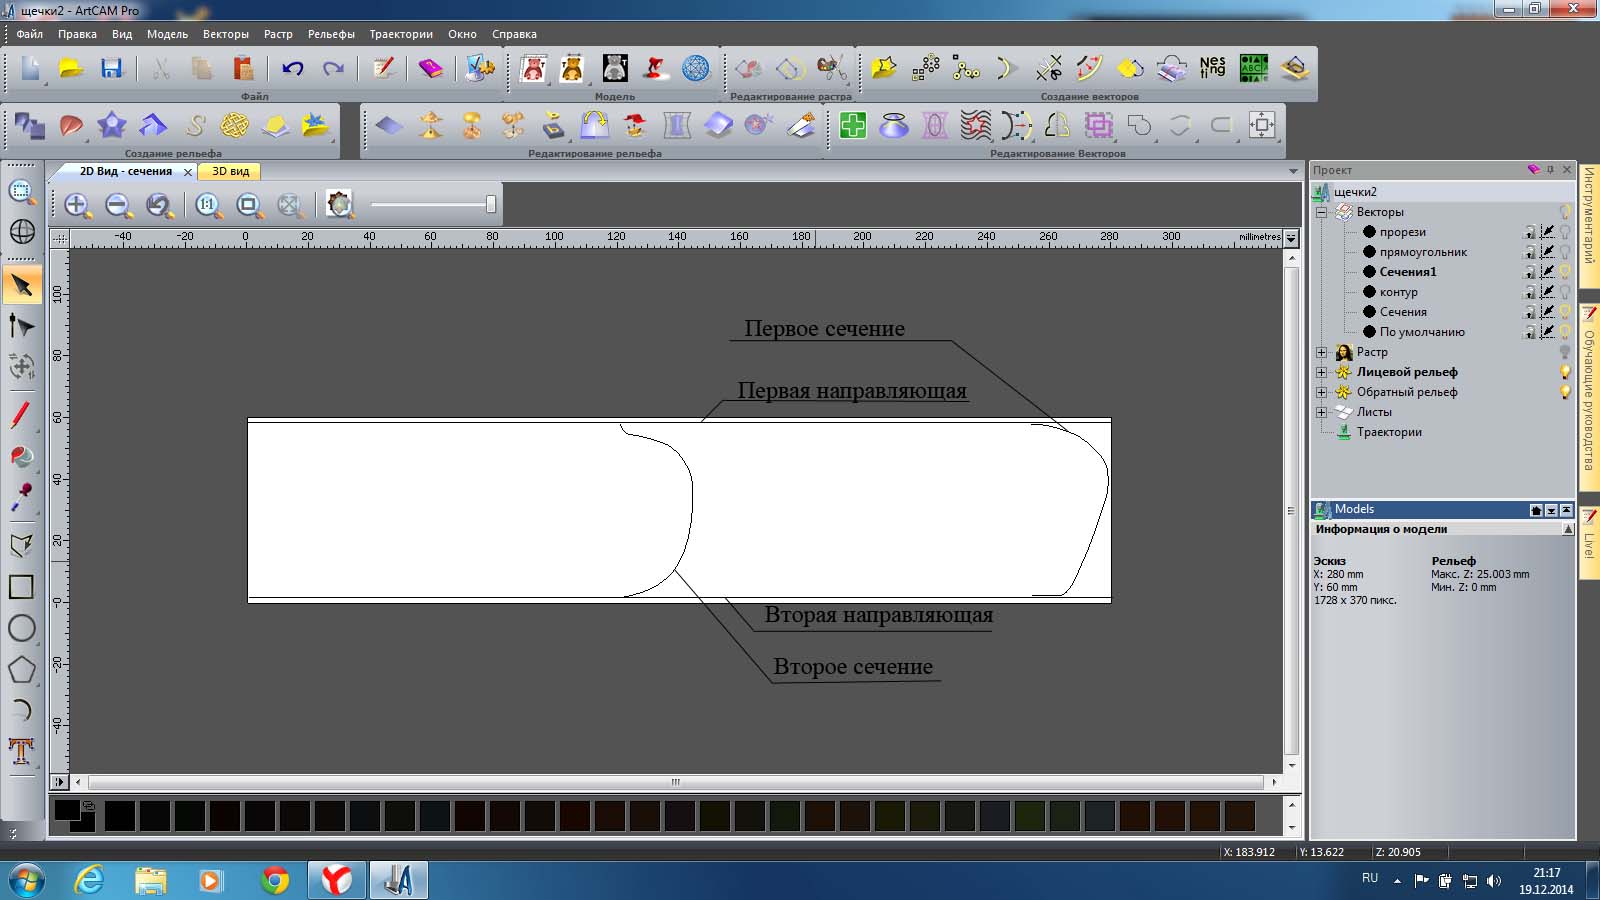Image resolution: width=1600 pixels, height=900 pixels.
Task: Click the primary colour box beside the palette
Action: pyautogui.click(x=67, y=810)
